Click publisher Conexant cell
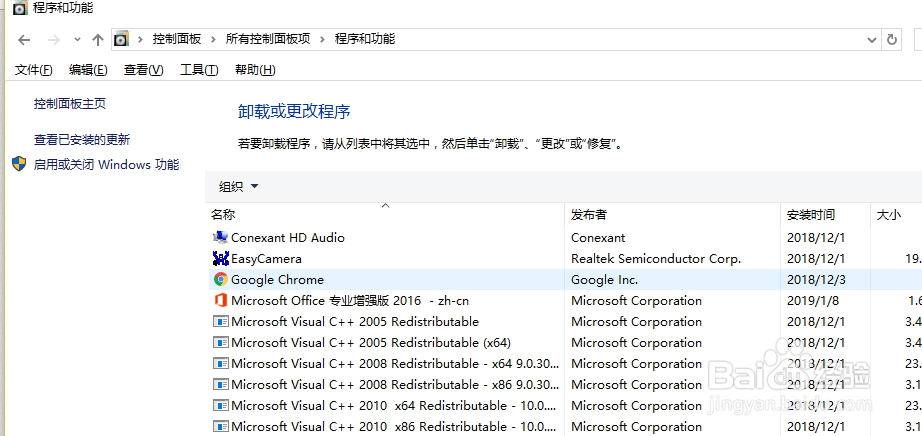 (x=598, y=238)
